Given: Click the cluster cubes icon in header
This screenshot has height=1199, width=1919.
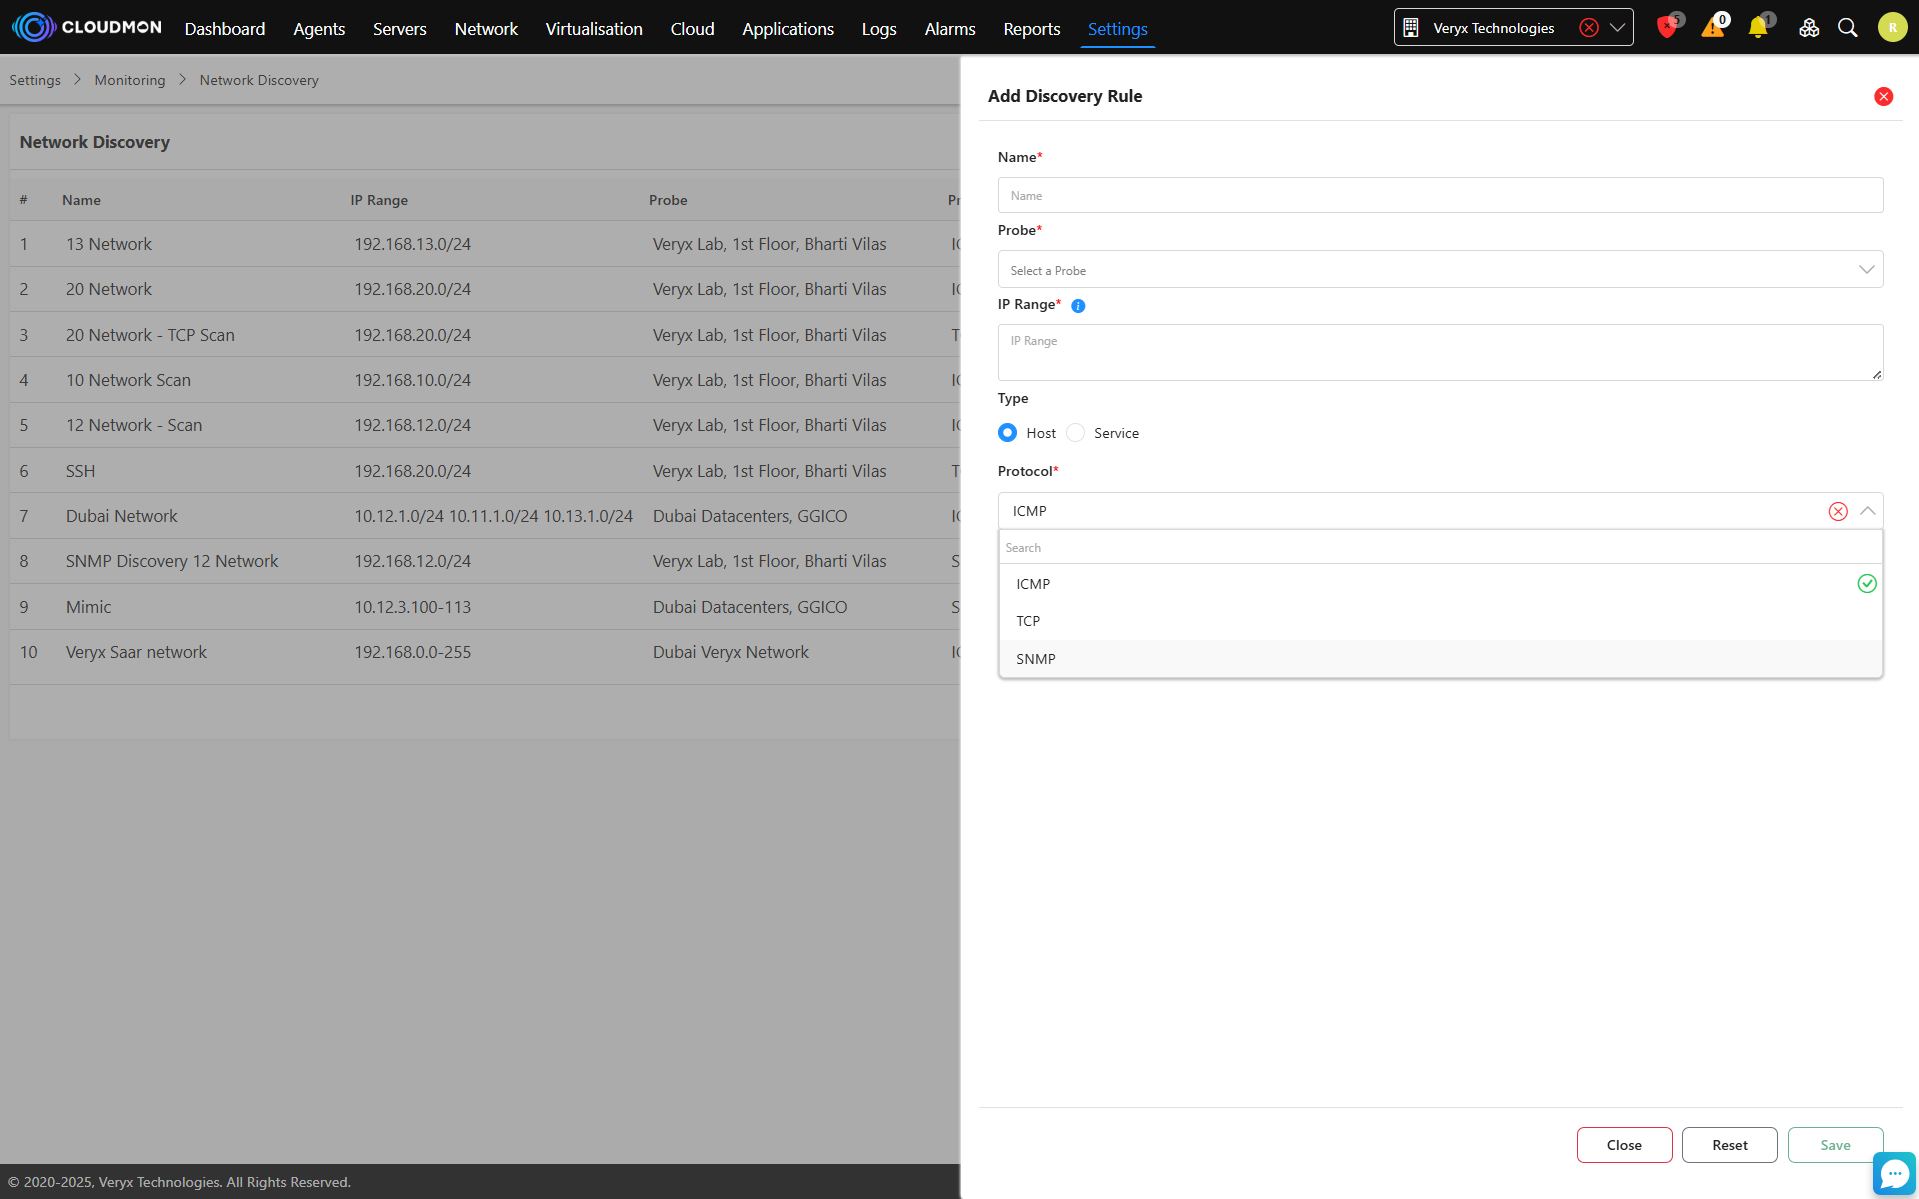Looking at the screenshot, I should coord(1809,28).
